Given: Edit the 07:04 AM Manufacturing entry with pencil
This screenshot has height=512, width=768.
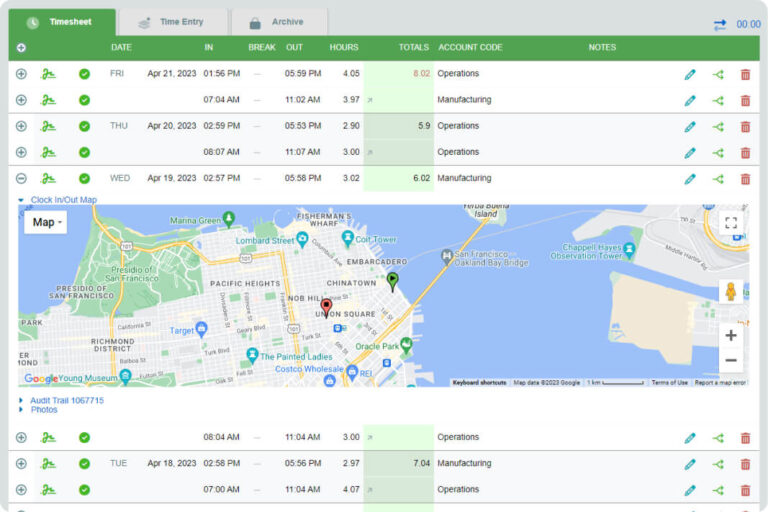Looking at the screenshot, I should click(690, 100).
